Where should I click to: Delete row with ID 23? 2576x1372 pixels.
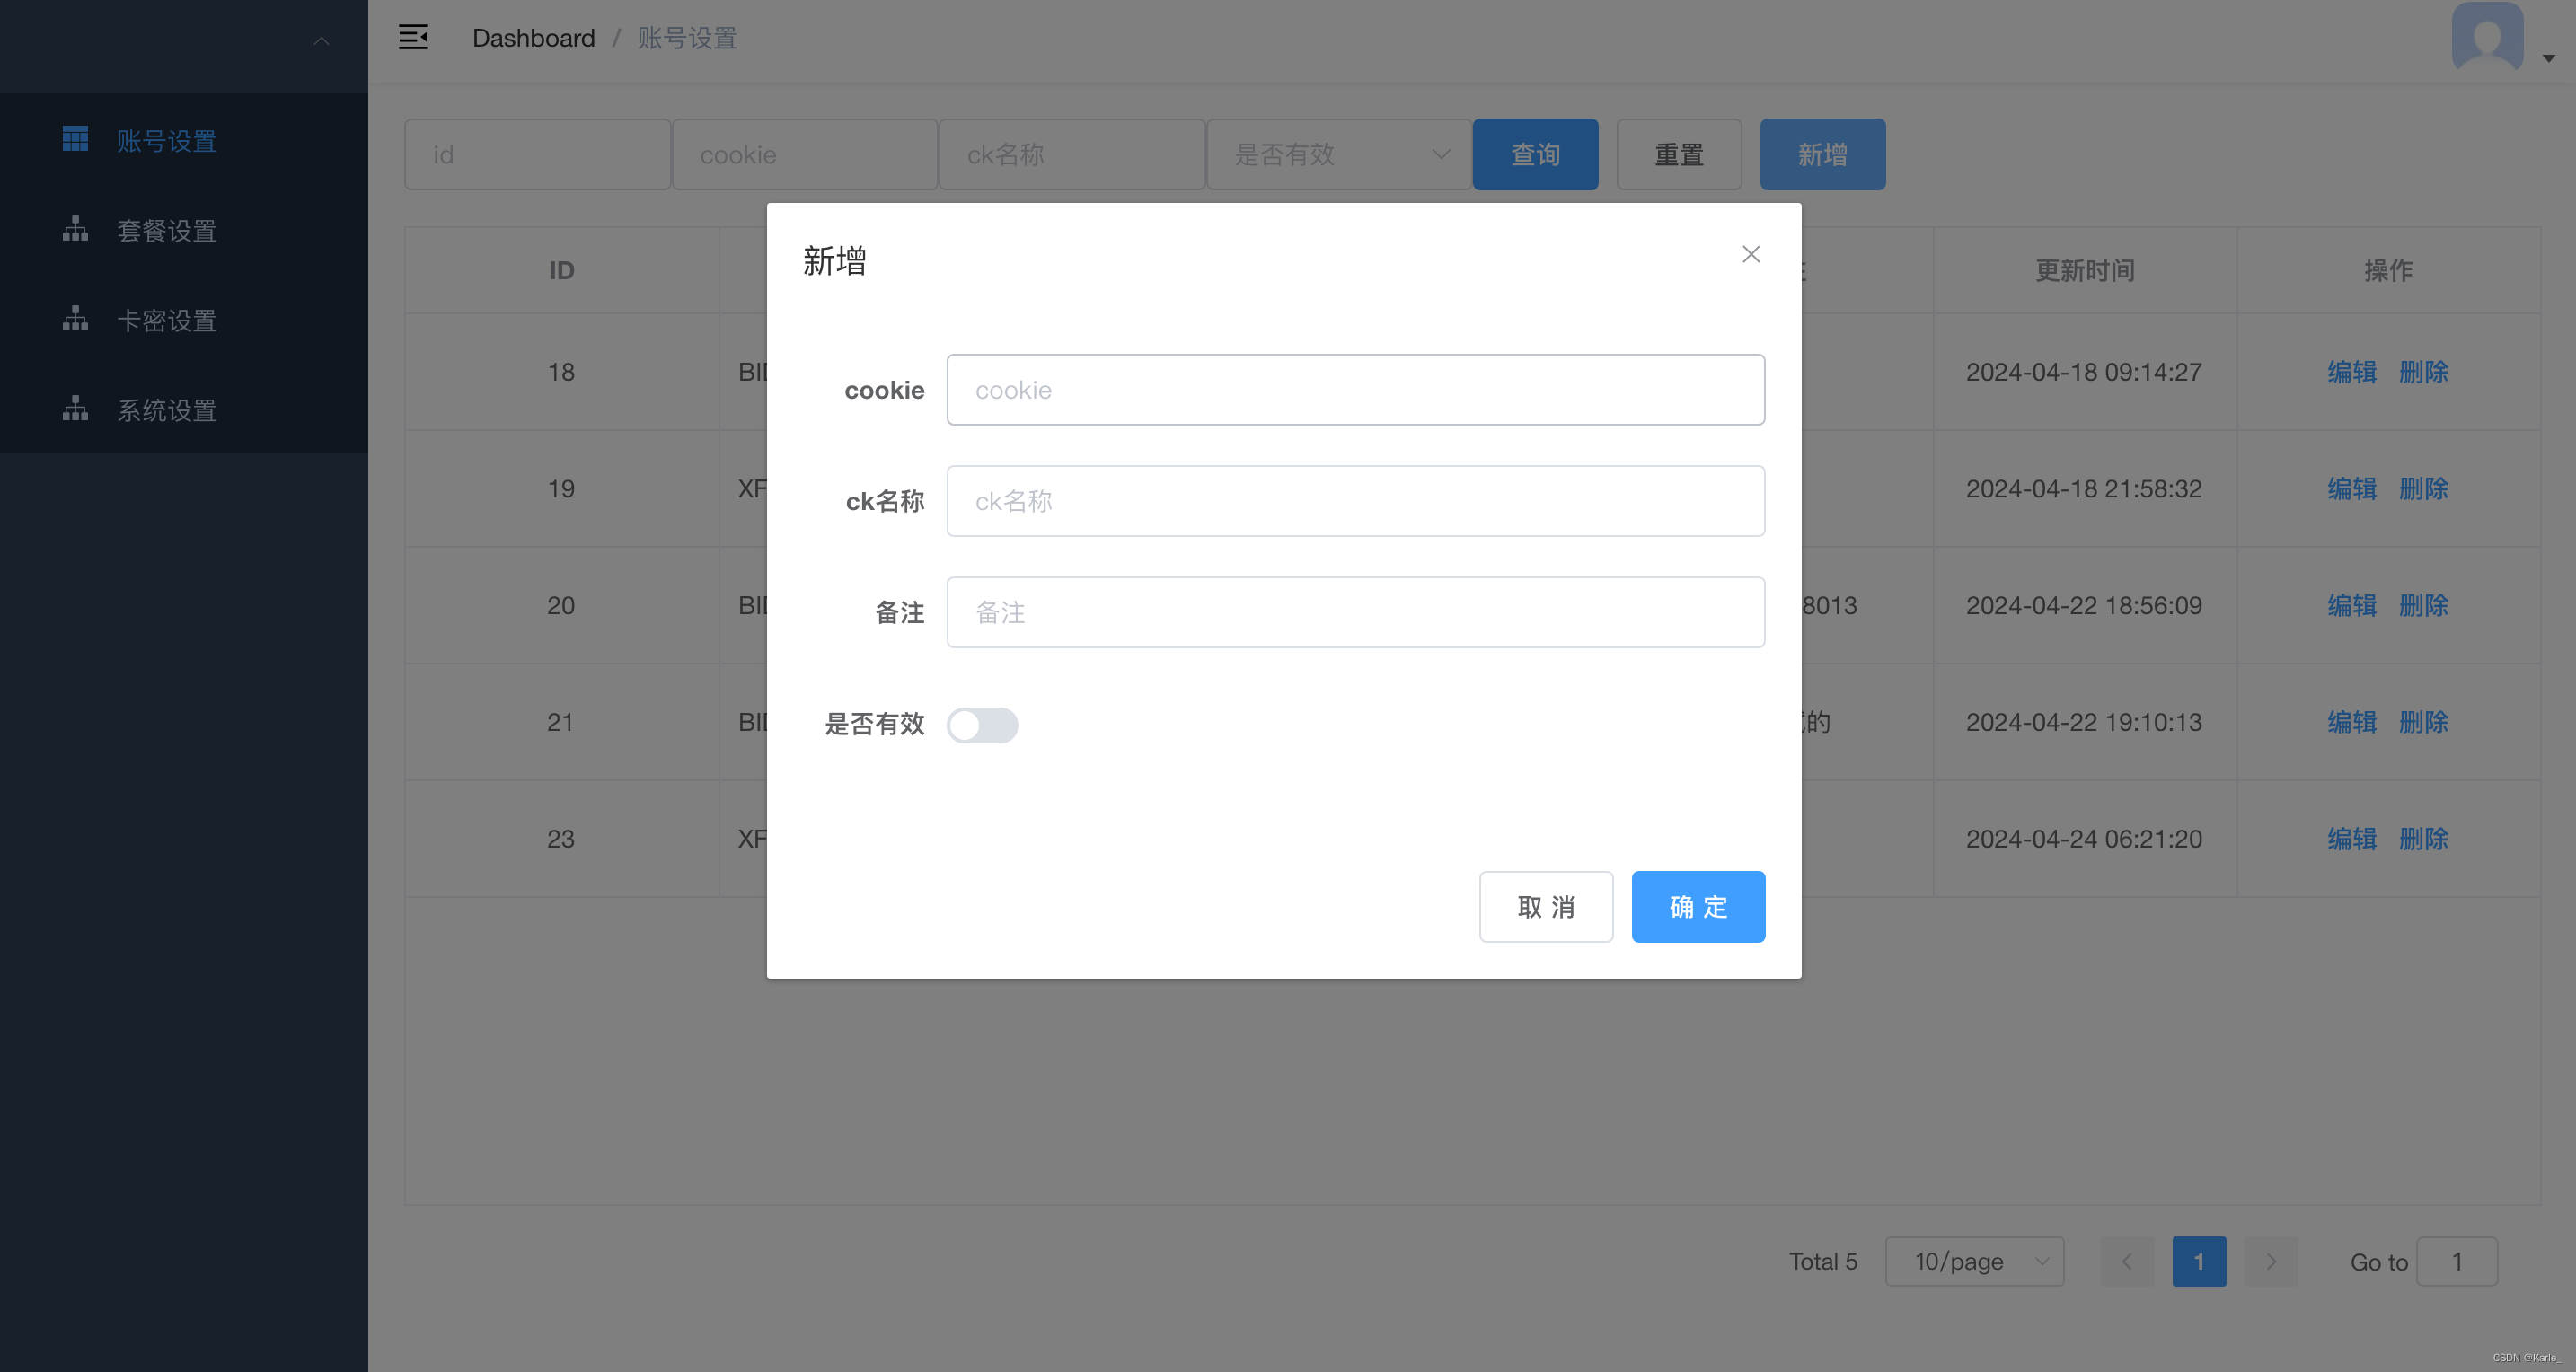pyautogui.click(x=2423, y=839)
